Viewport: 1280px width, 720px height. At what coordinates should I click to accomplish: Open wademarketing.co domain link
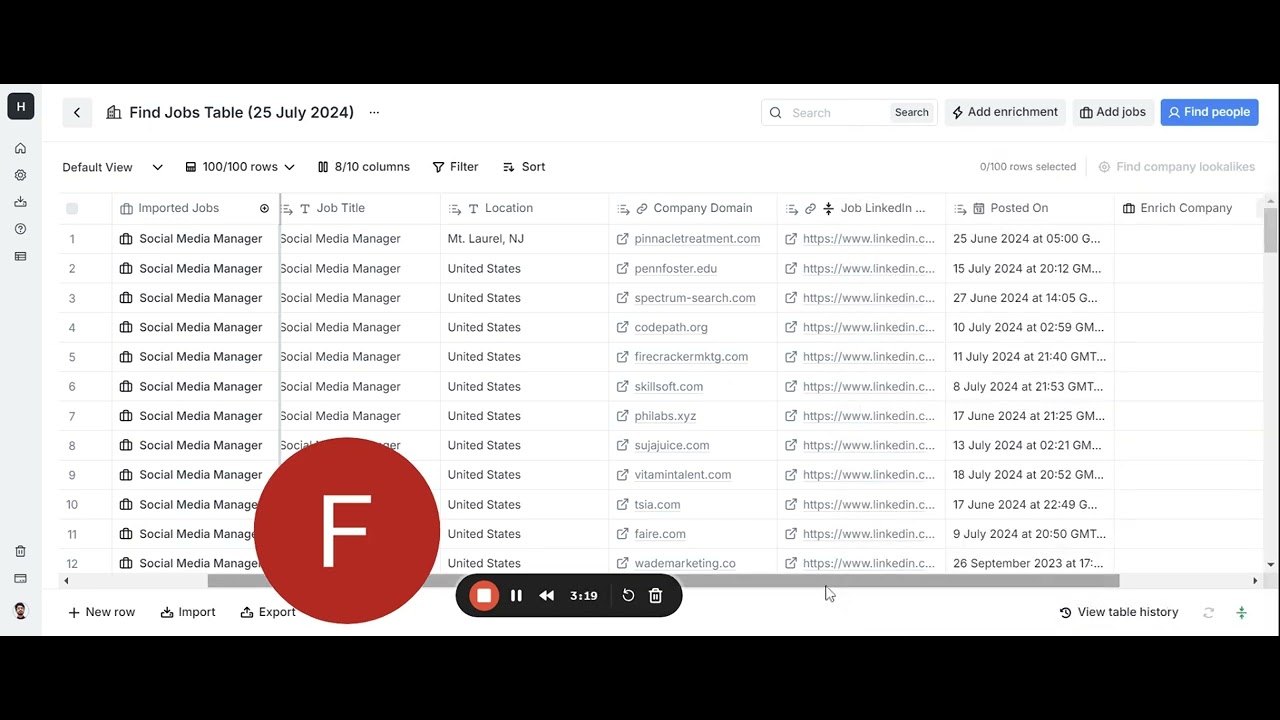[x=684, y=564]
